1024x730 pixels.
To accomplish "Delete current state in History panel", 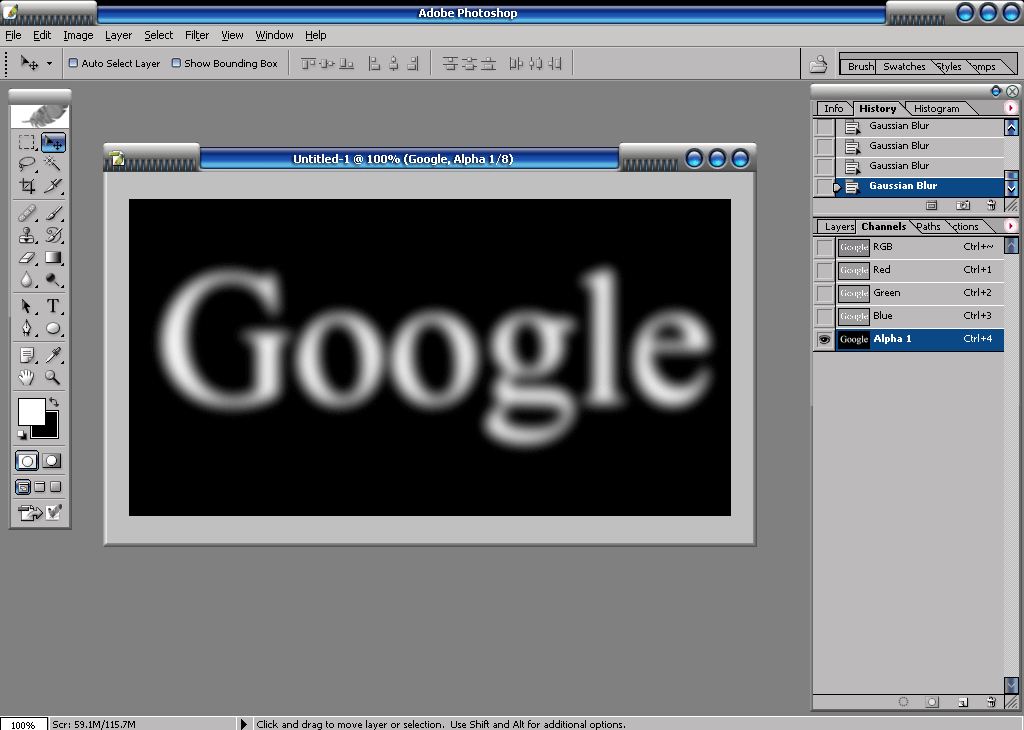I will (x=991, y=206).
